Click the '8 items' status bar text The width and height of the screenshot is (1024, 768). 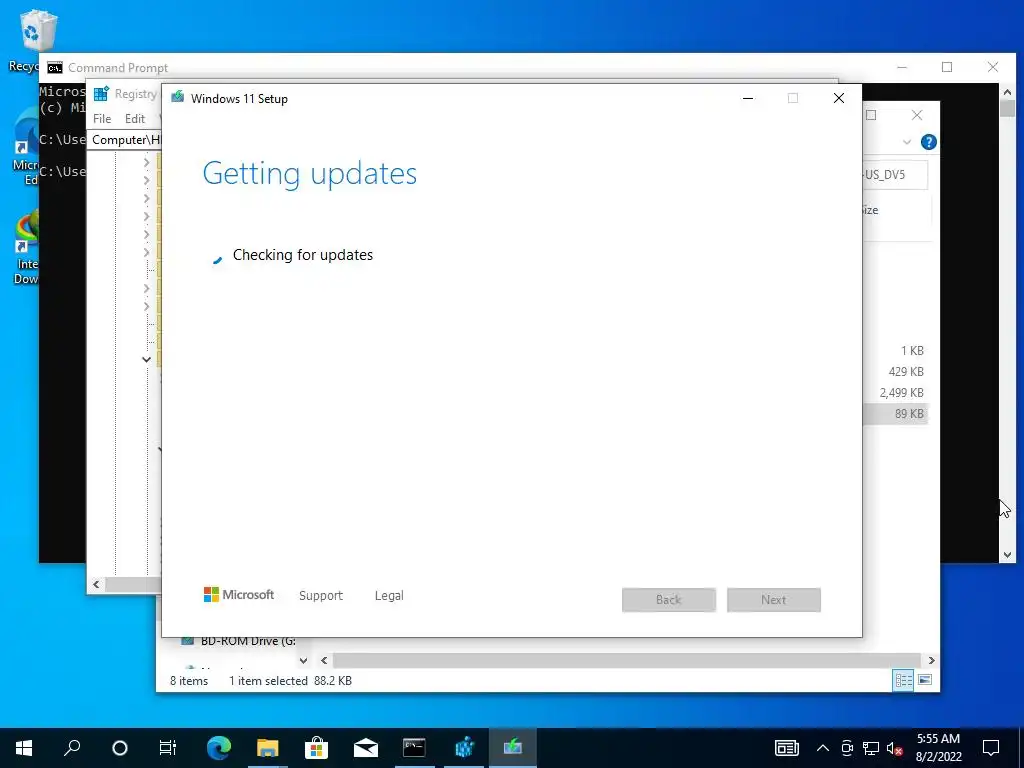(189, 680)
